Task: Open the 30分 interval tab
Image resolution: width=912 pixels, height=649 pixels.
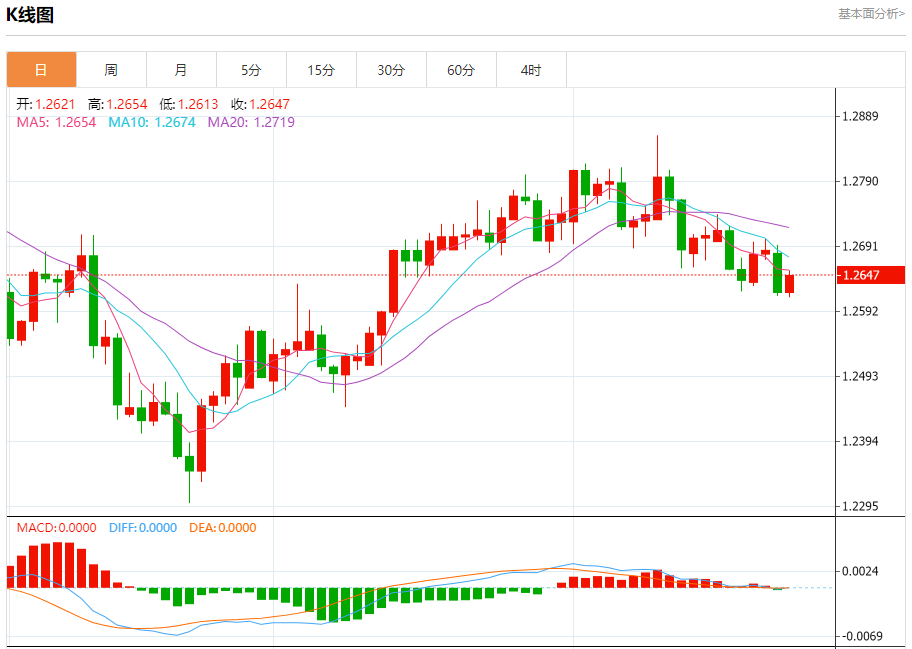Action: pos(391,70)
